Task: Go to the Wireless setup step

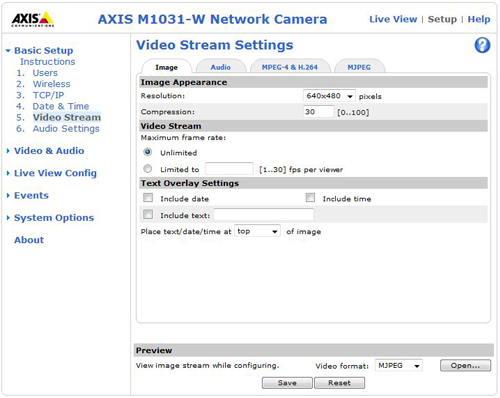Action: [51, 84]
